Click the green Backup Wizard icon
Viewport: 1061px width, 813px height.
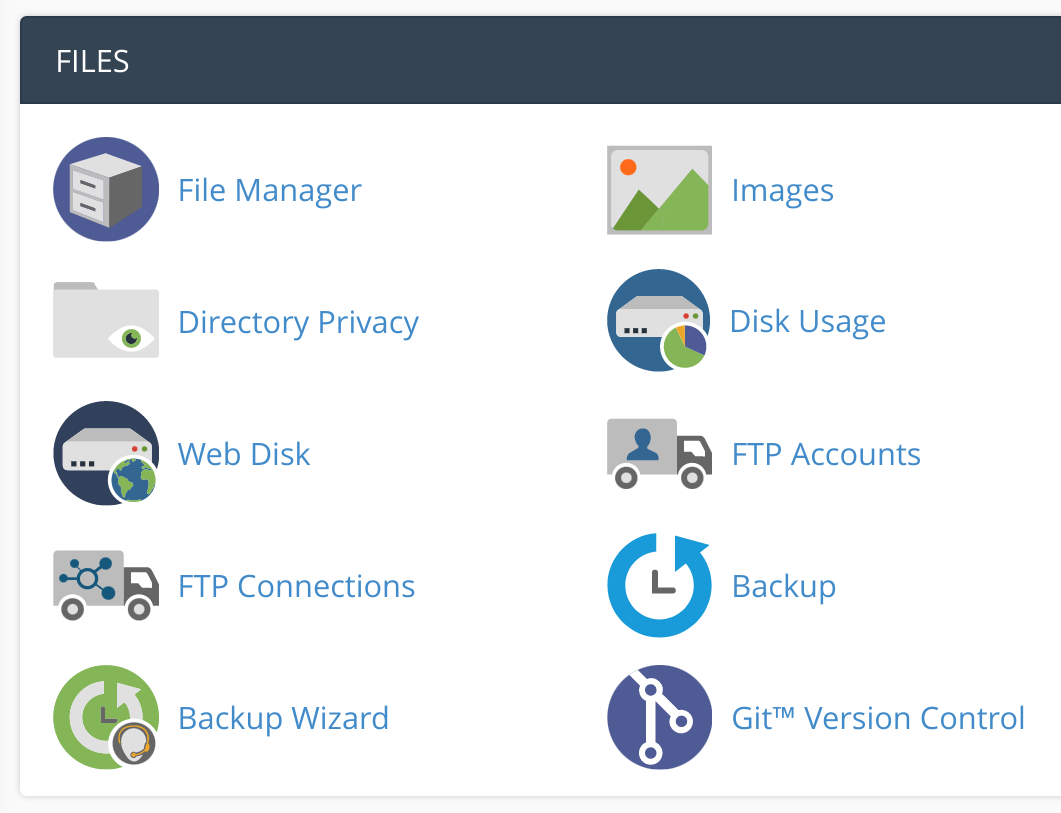coord(105,717)
